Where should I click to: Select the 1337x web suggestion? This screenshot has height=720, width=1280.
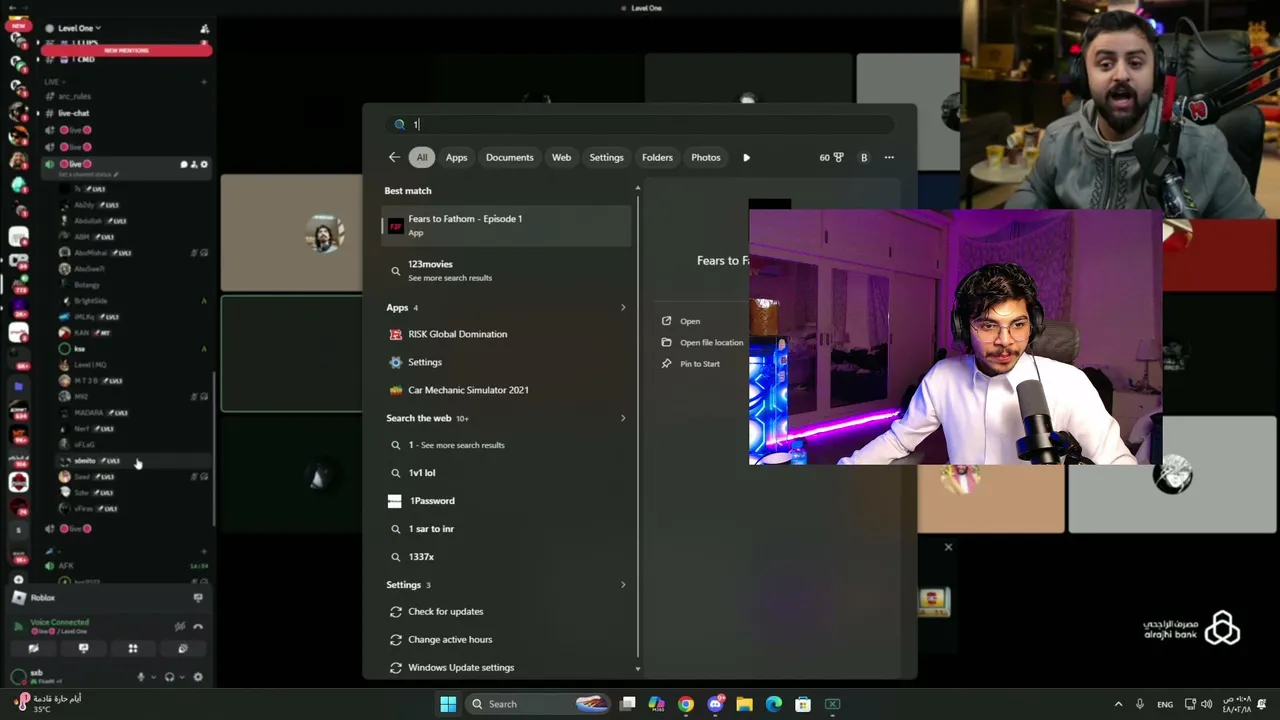[x=507, y=557]
